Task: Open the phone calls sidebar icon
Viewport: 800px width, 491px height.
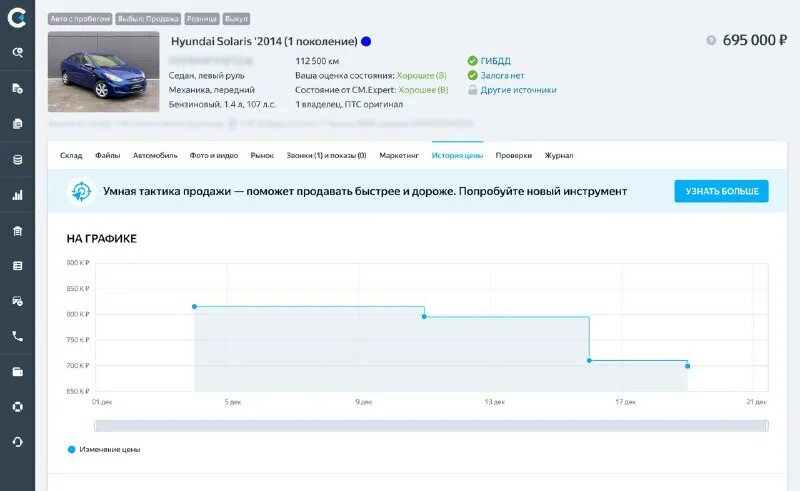Action: click(17, 336)
